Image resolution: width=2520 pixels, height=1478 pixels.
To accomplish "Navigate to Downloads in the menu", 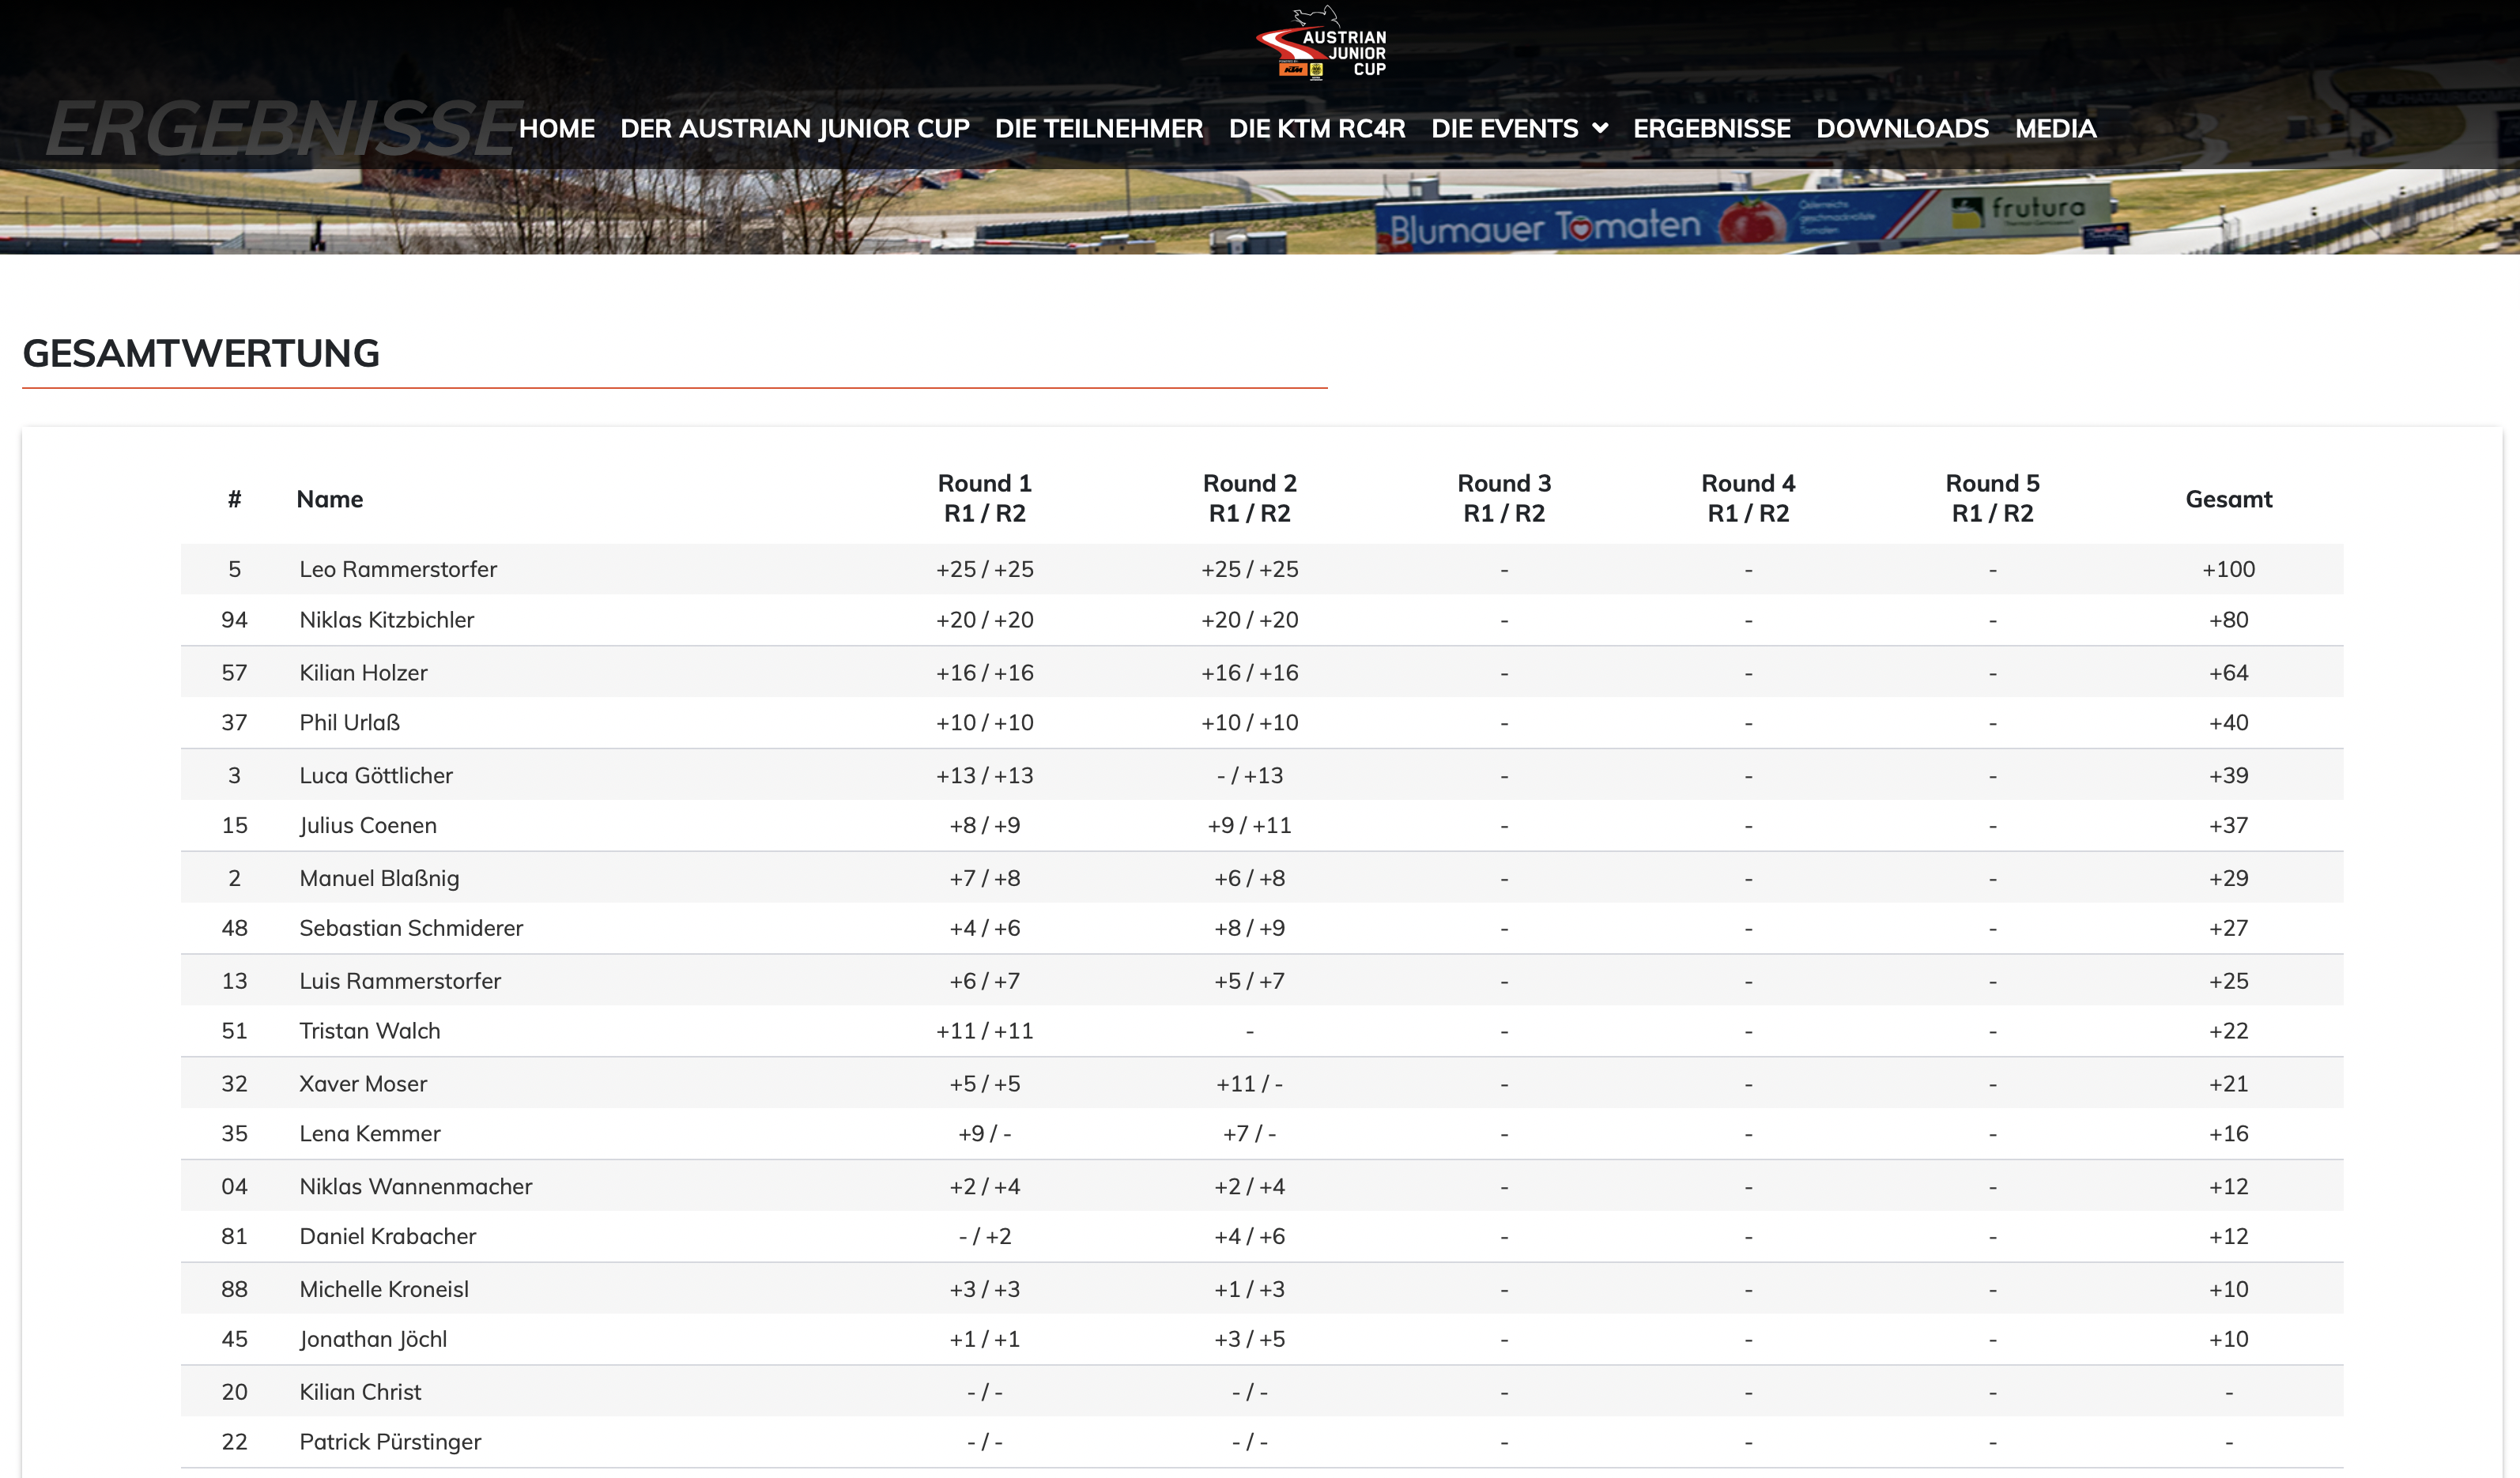I will (1902, 128).
